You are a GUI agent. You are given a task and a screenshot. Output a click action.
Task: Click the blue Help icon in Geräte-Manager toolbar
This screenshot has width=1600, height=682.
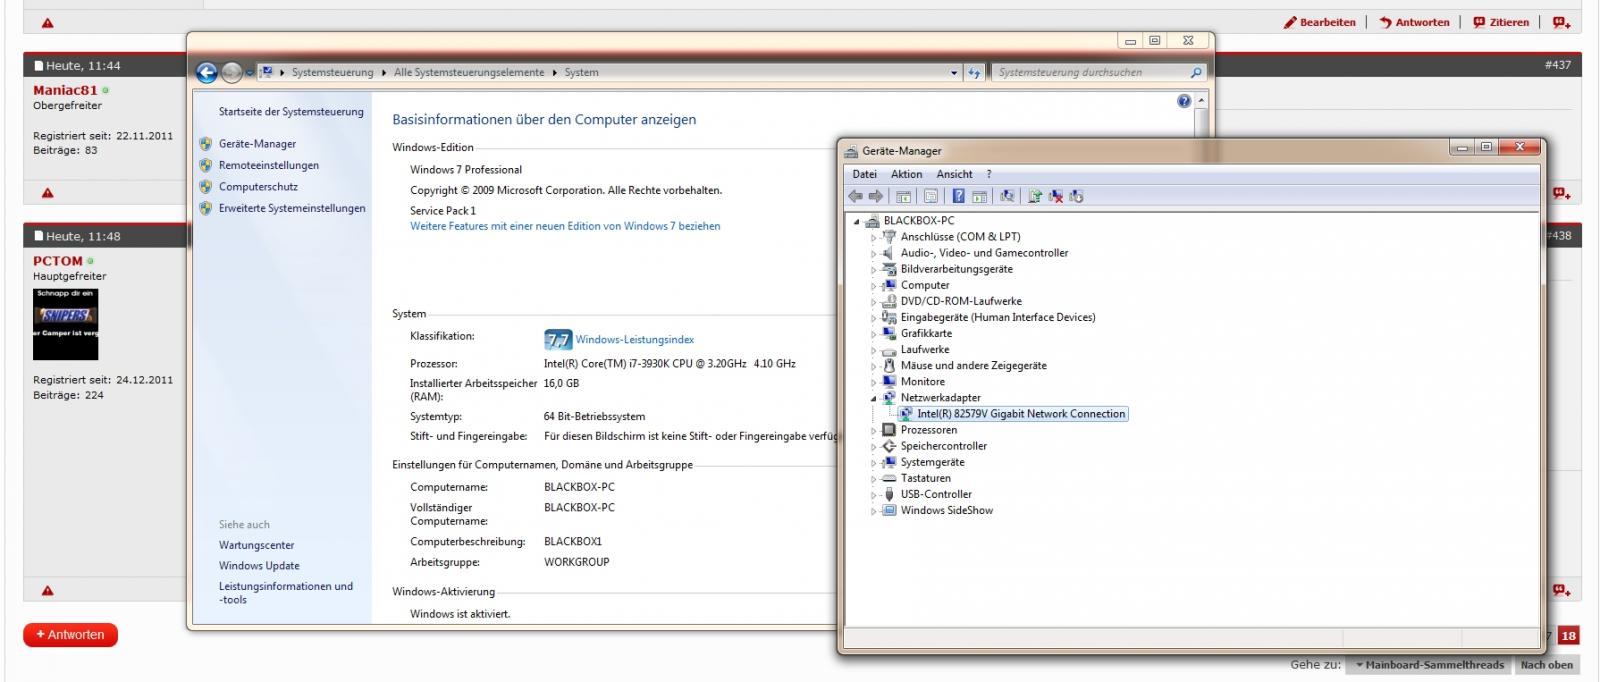pos(958,196)
